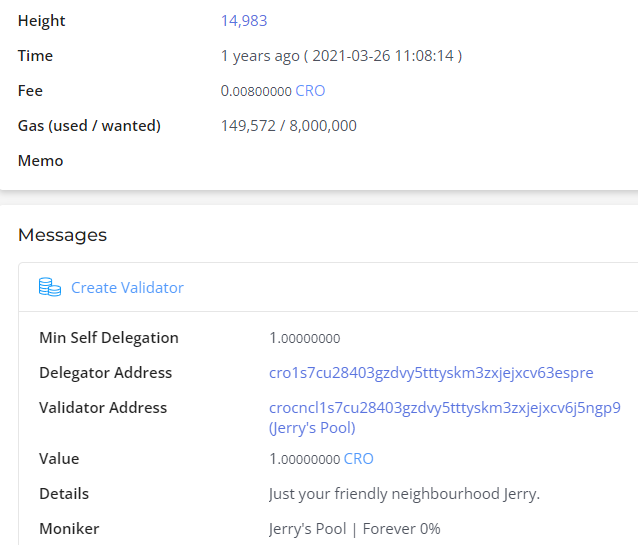The height and width of the screenshot is (545, 638).
Task: Select the Value amount 1.00000000
Action: 305,459
